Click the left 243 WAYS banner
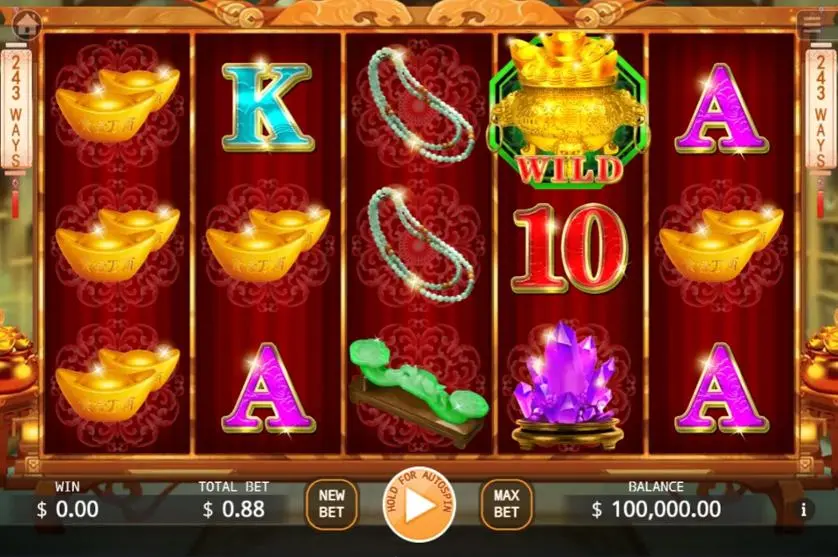This screenshot has width=838, height=557. 16,110
